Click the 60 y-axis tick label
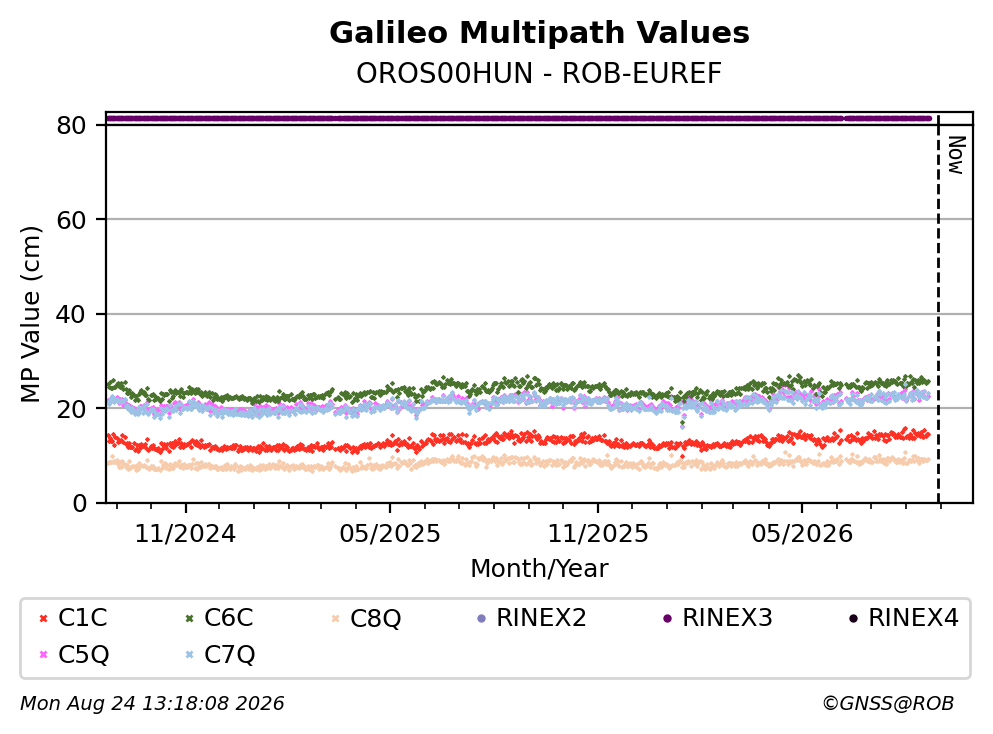This screenshot has width=993, height=734. [71, 220]
